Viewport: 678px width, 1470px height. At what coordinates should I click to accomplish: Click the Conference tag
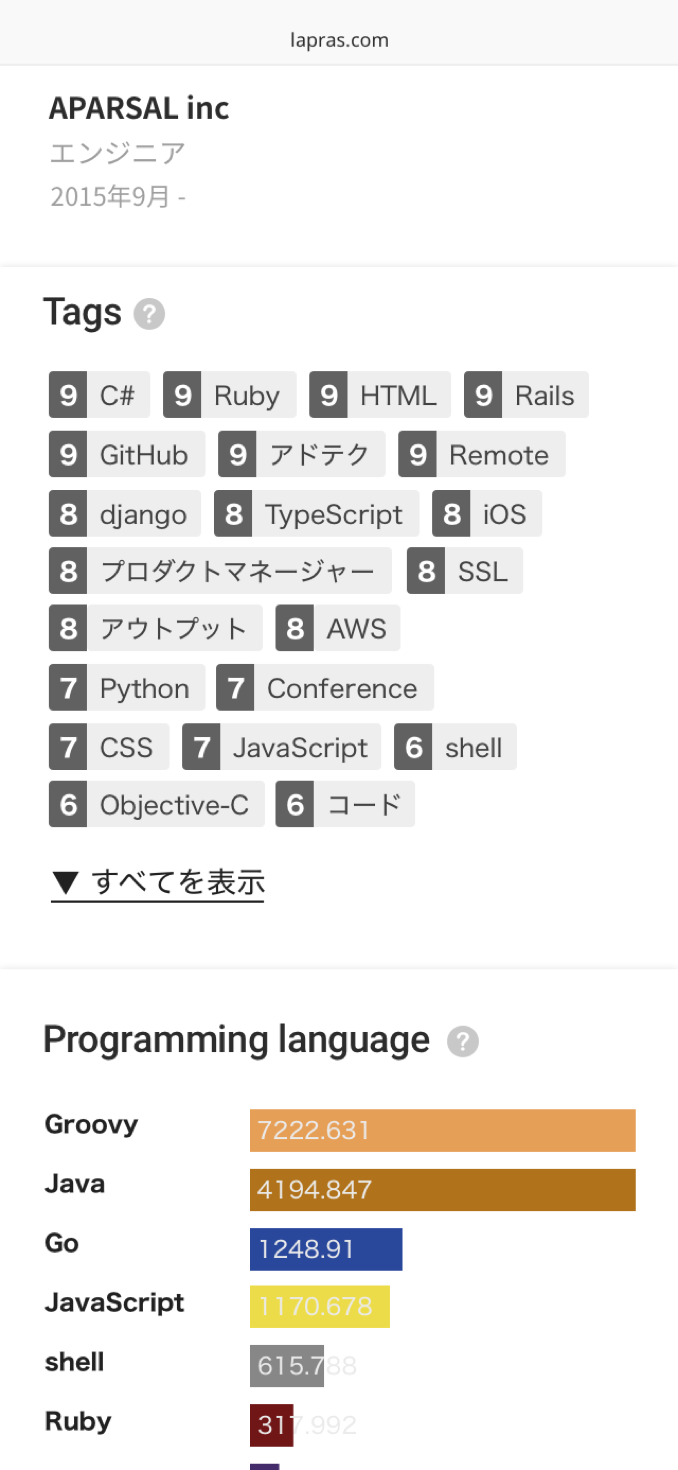(x=325, y=689)
